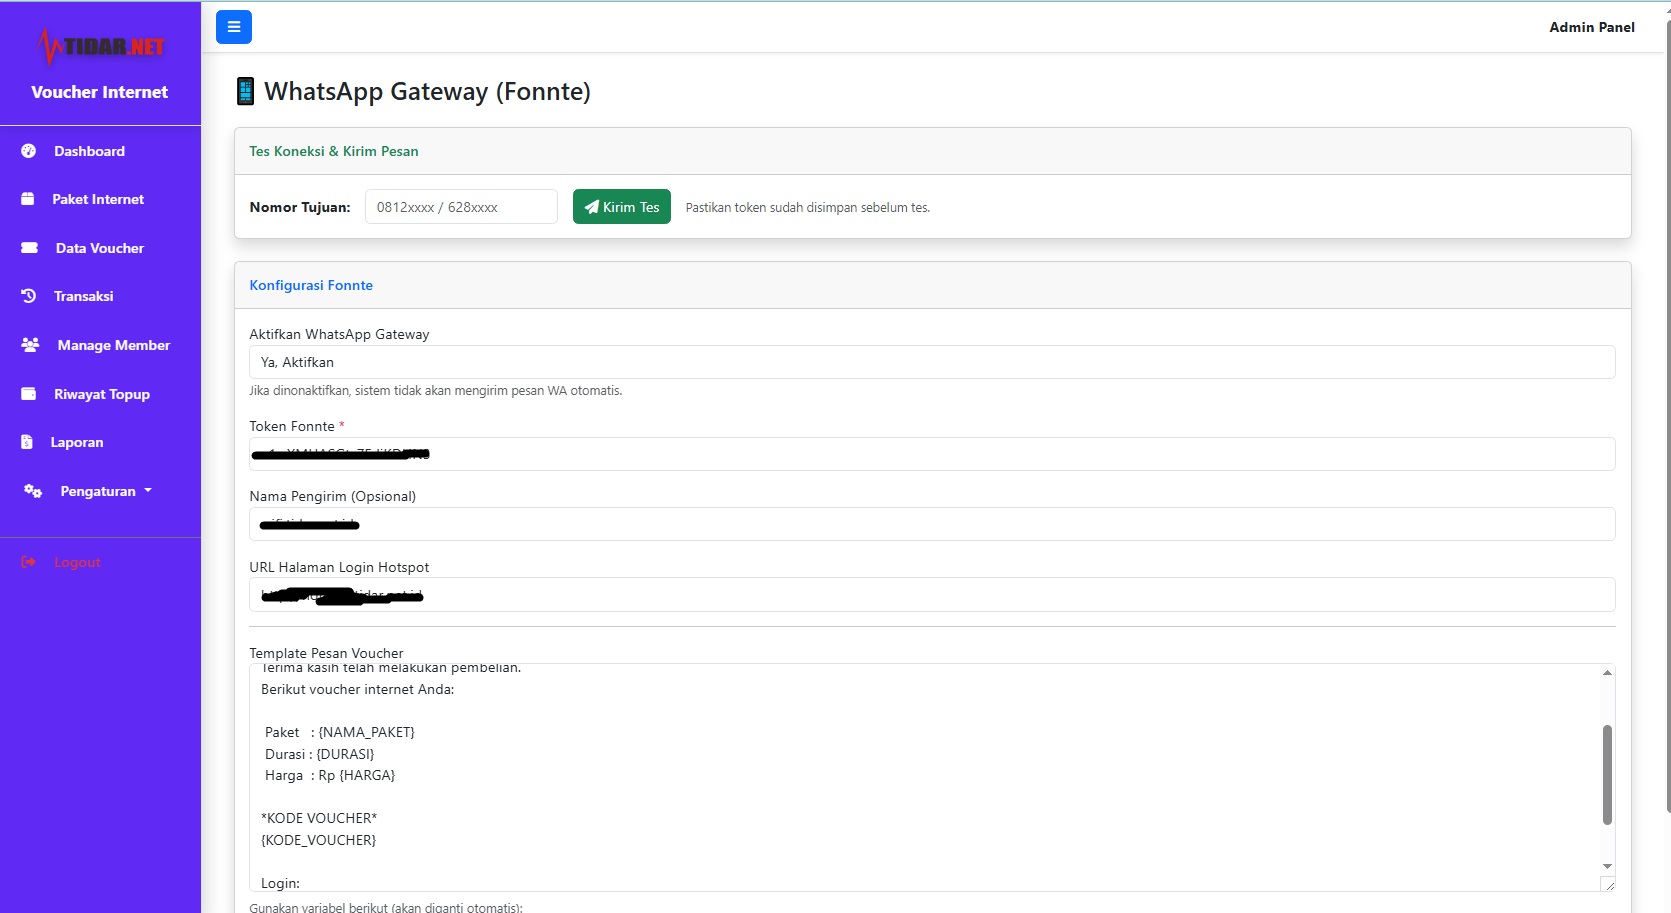Screen dimensions: 1671x913
Task: Click inside the Template Pesan Voucher textarea
Action: (x=925, y=777)
